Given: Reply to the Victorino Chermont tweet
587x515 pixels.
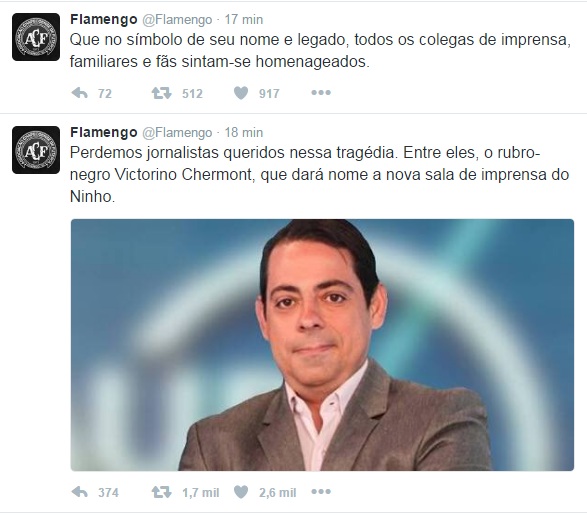Looking at the screenshot, I should coord(79,492).
